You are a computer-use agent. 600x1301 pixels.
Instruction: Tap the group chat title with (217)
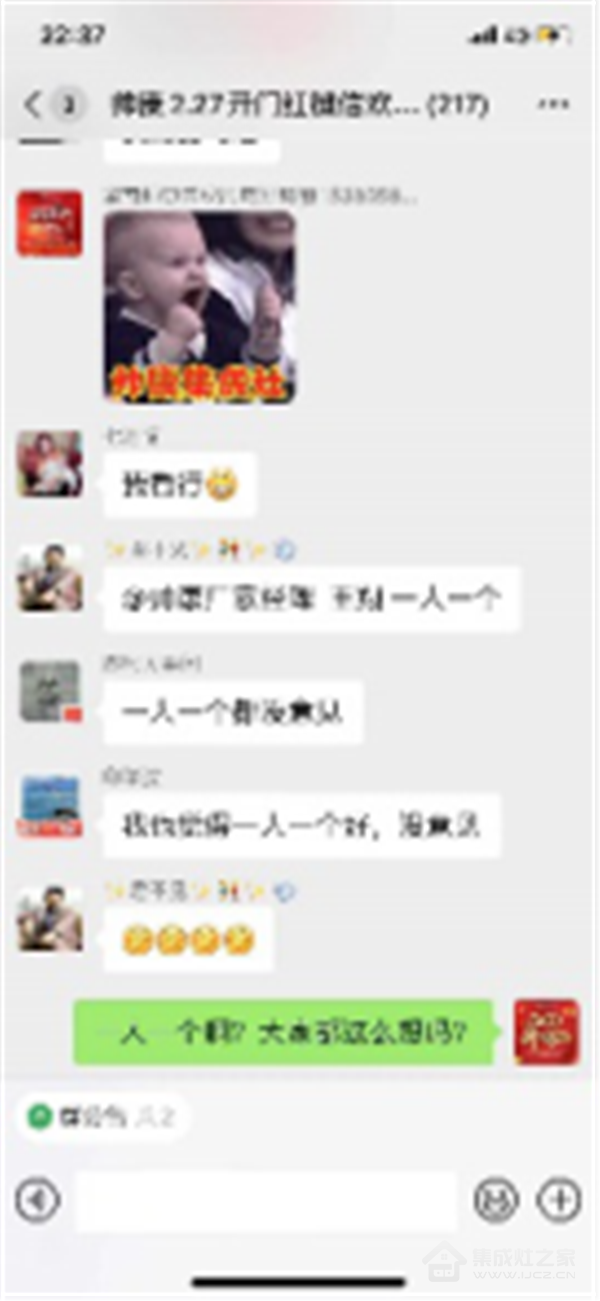300,105
